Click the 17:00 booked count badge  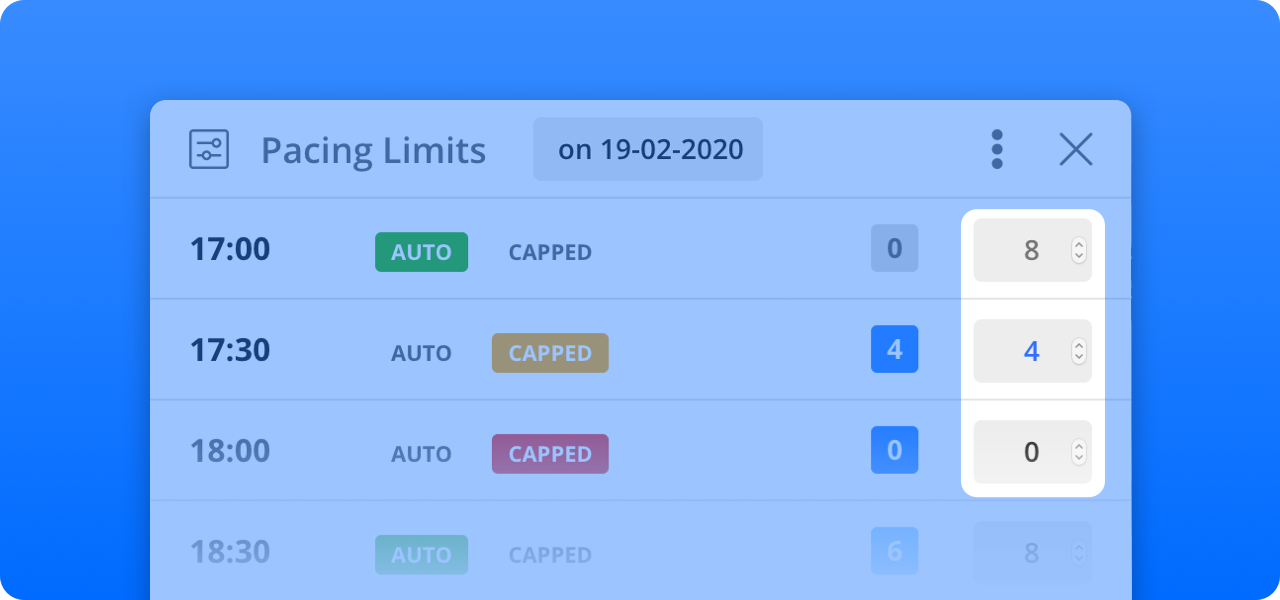tap(894, 248)
